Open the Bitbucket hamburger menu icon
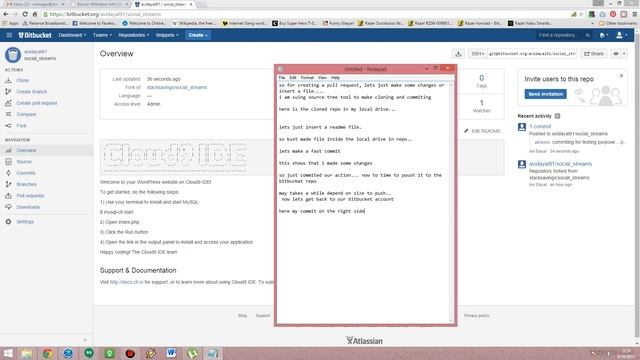Image resolution: width=640 pixels, height=360 pixels. coord(9,35)
